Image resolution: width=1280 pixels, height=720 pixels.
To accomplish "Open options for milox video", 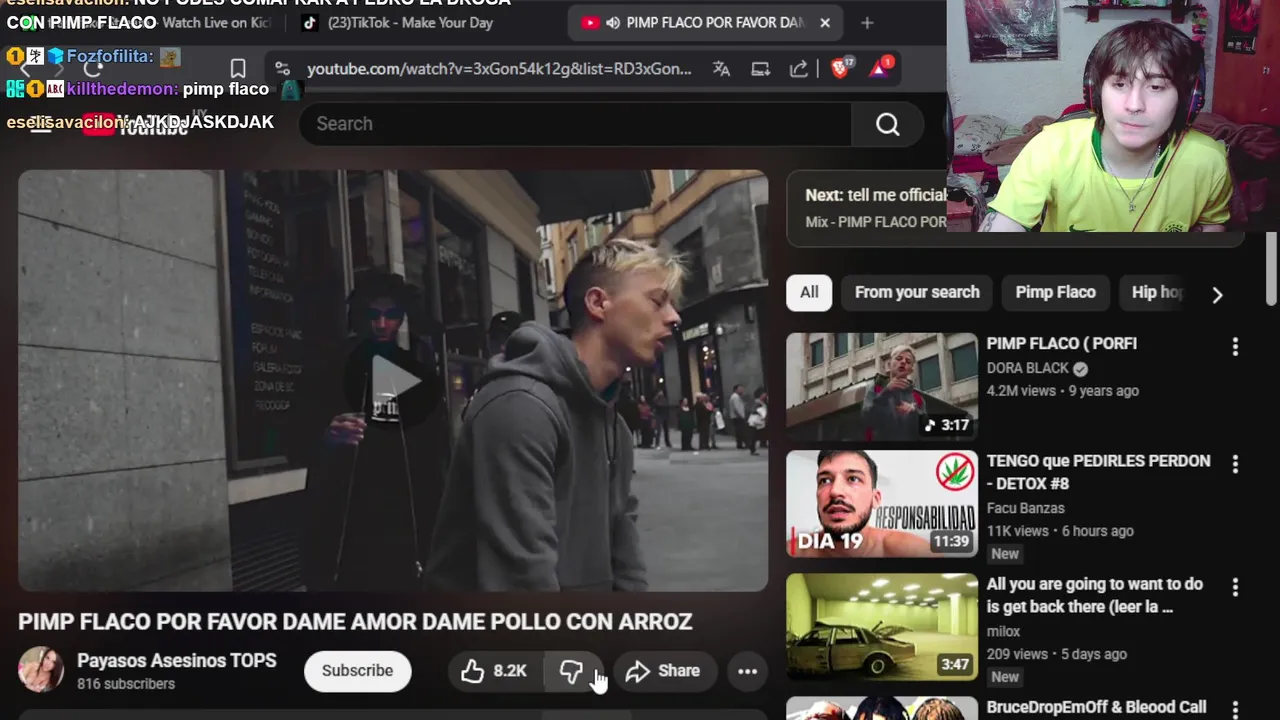I will pyautogui.click(x=1235, y=587).
